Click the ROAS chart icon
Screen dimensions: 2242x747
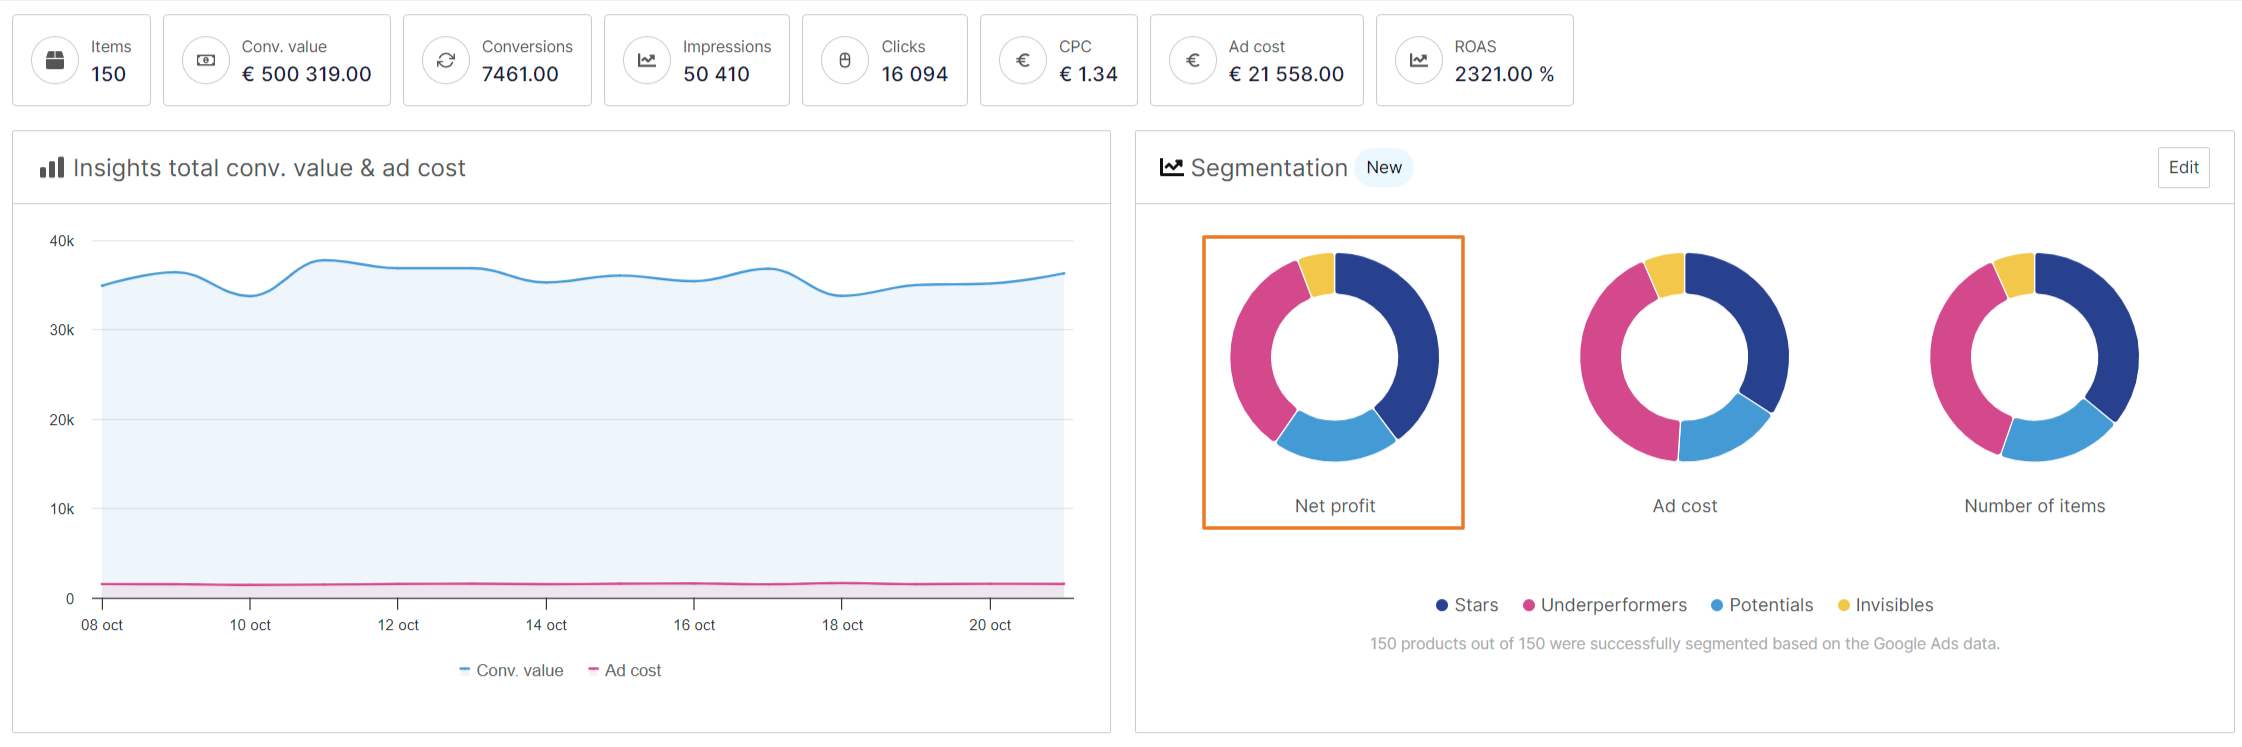pos(1419,60)
